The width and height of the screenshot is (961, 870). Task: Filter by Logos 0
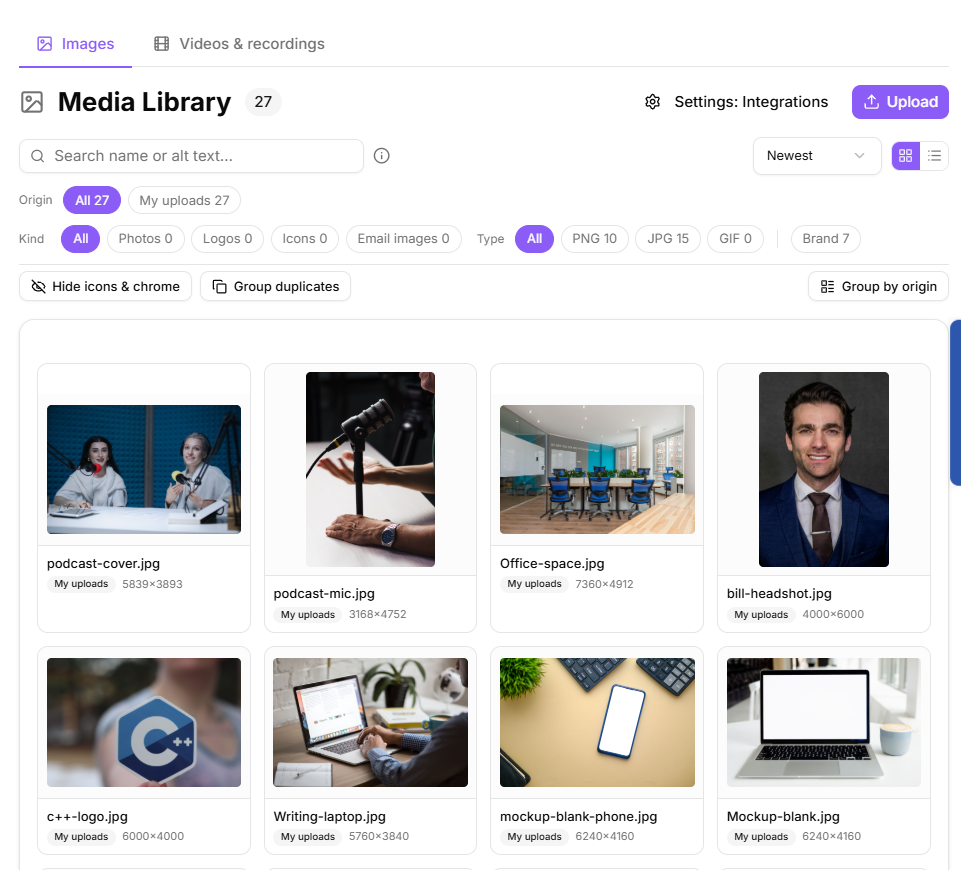(227, 239)
